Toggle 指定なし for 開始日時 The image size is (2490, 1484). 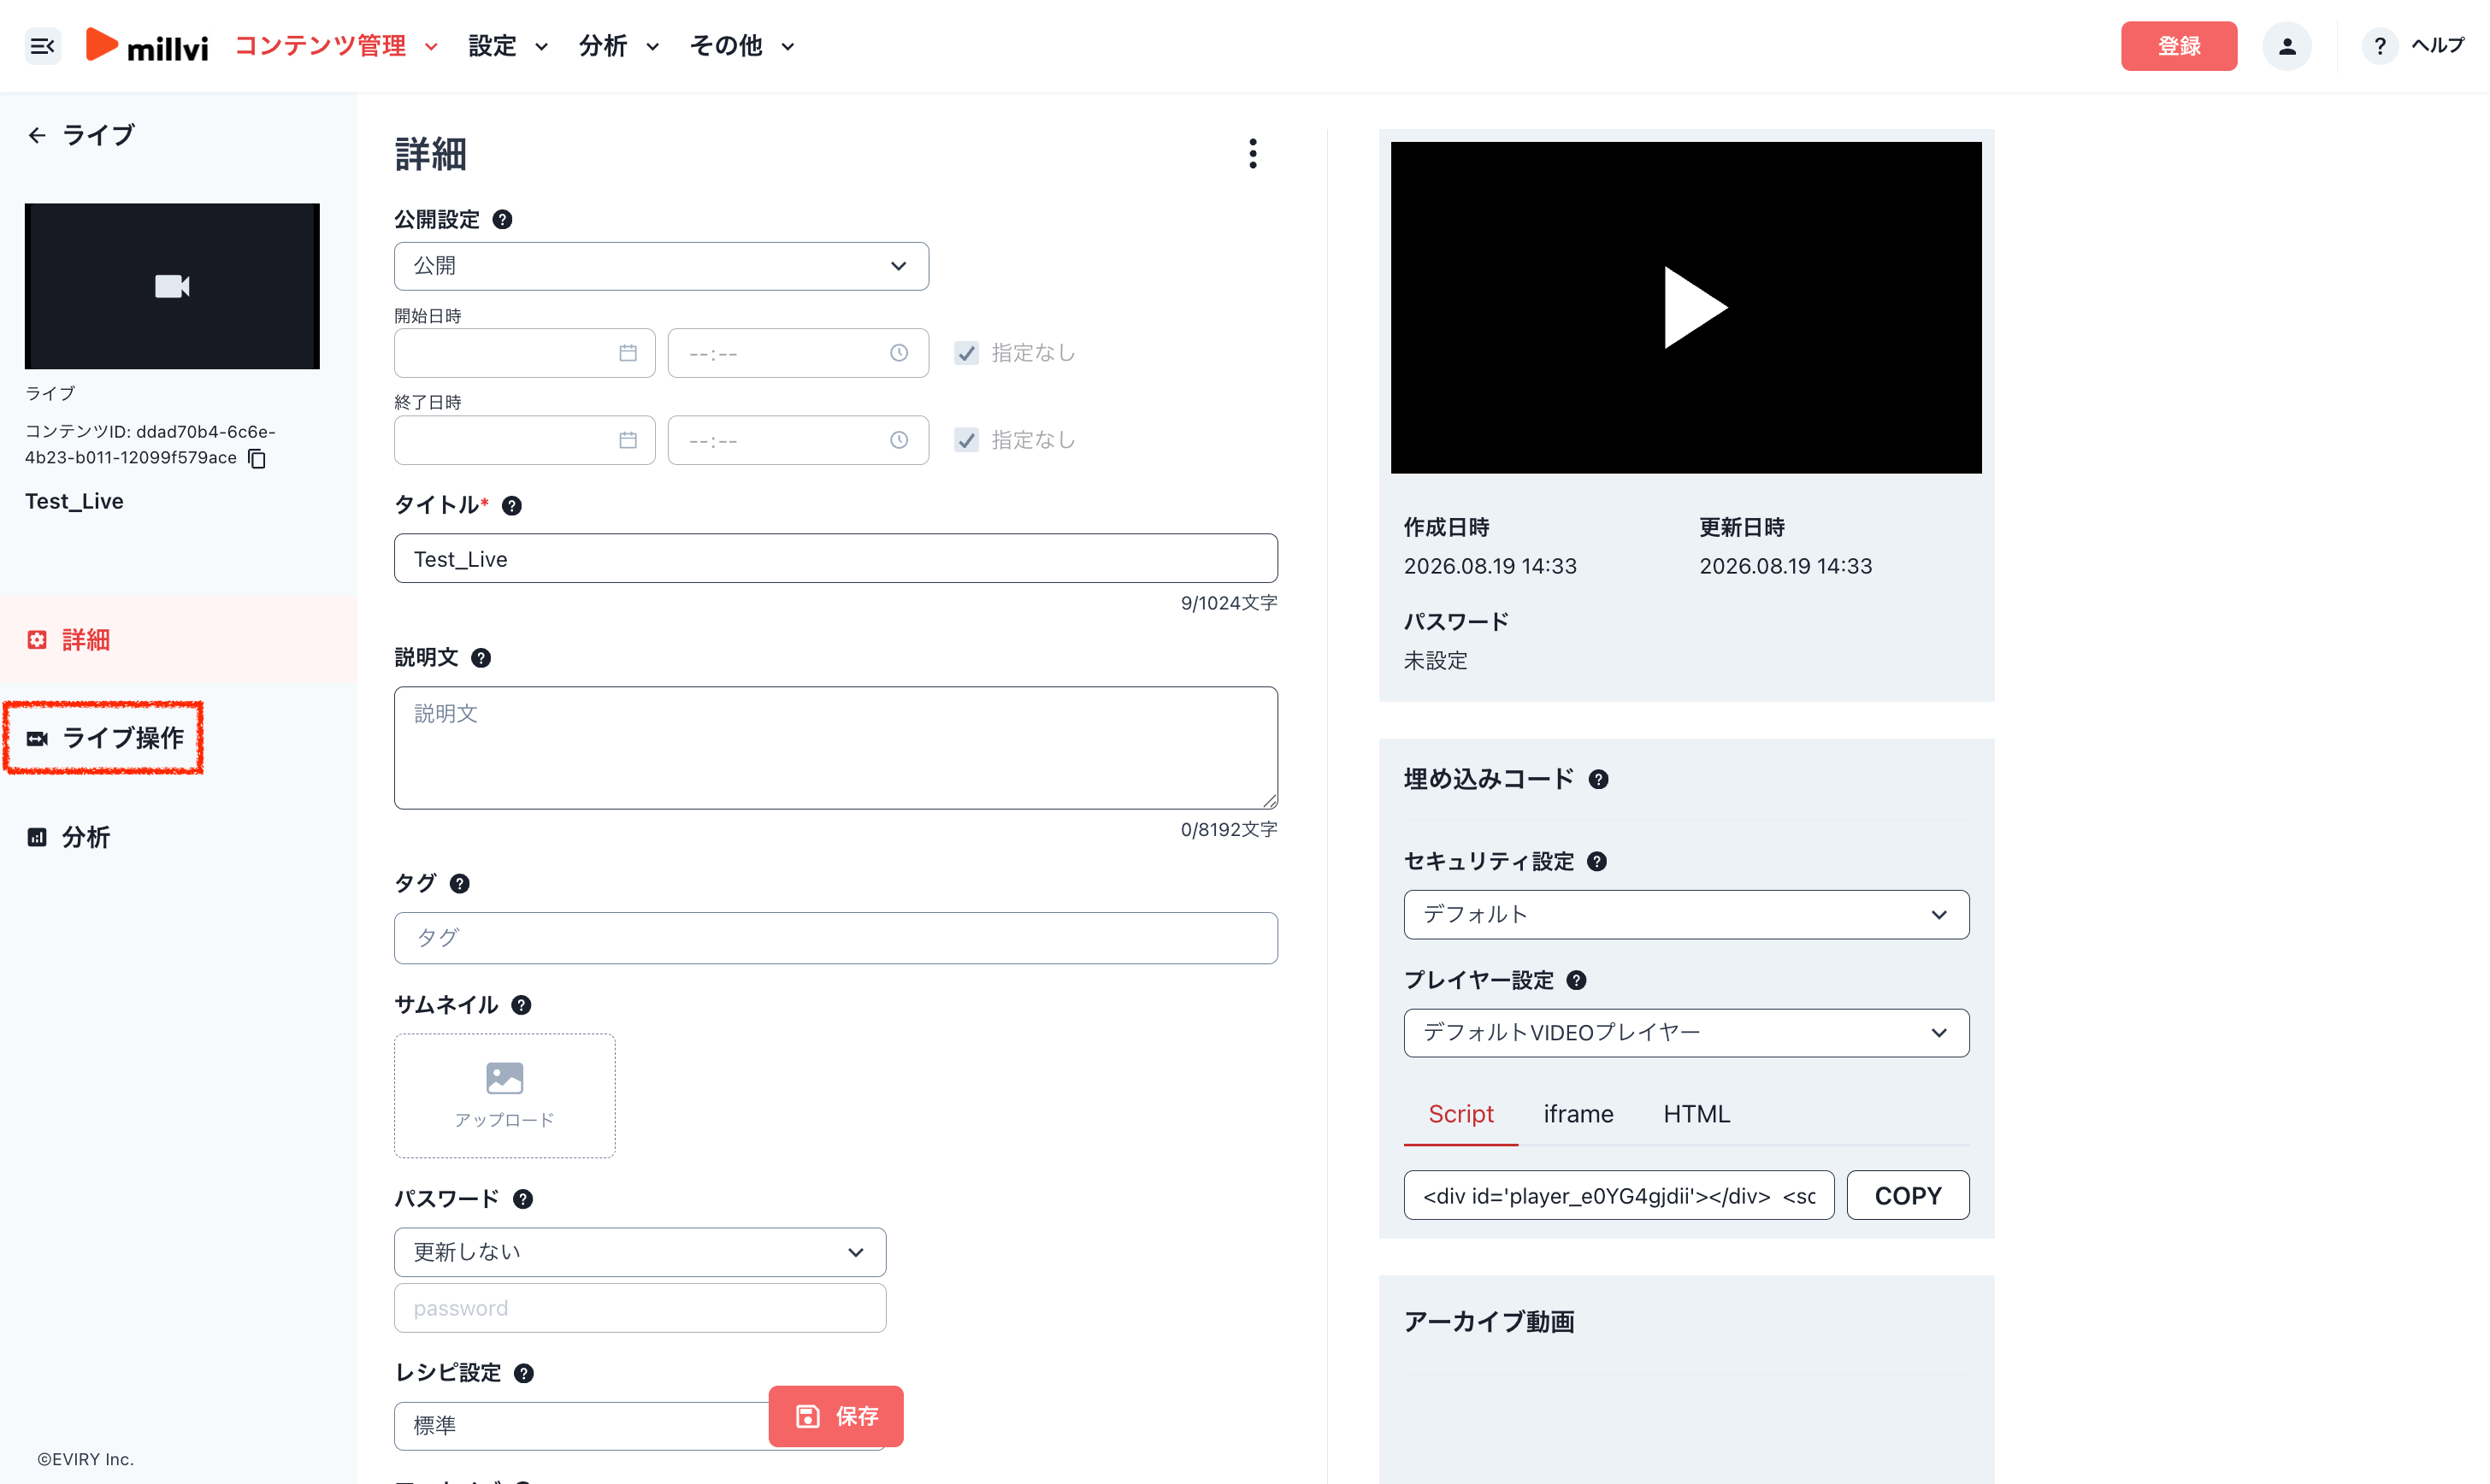coord(966,353)
